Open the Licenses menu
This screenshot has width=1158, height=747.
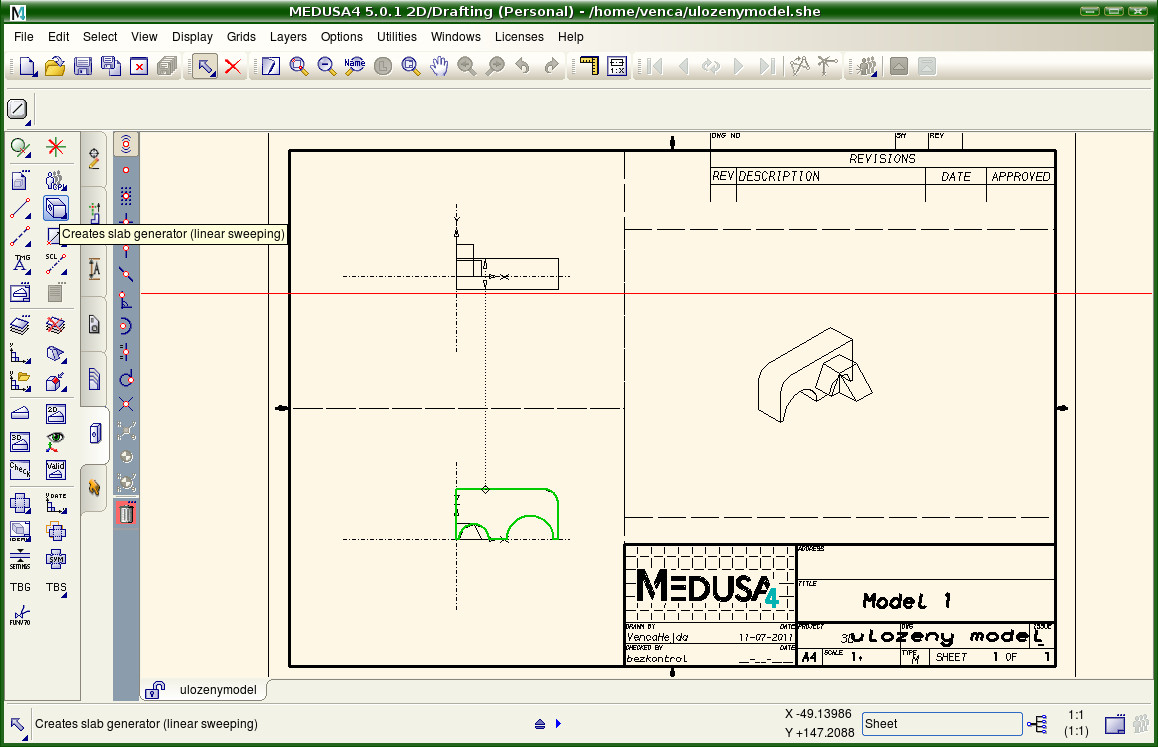519,37
